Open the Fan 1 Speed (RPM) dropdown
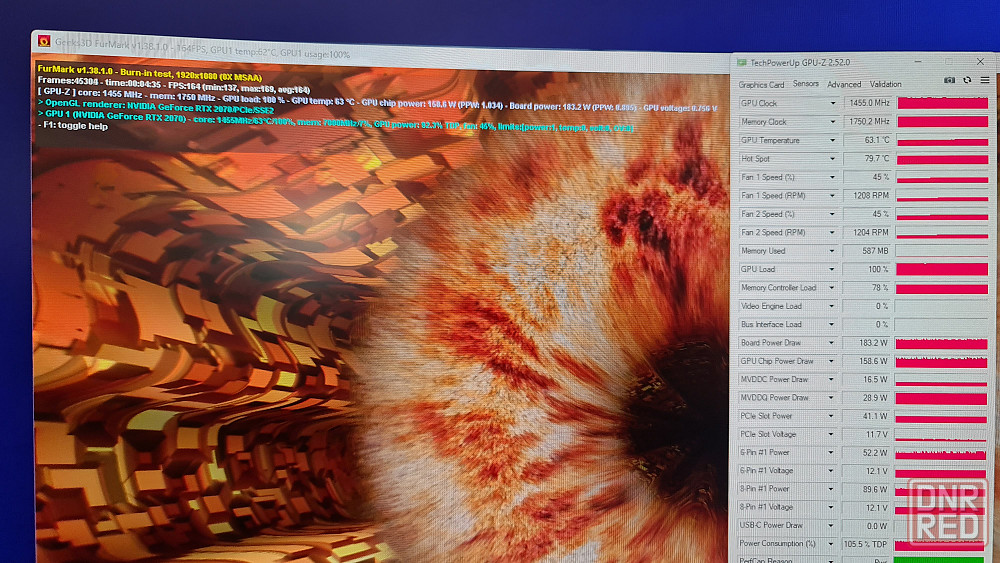The width and height of the screenshot is (1000, 563). pyautogui.click(x=832, y=196)
